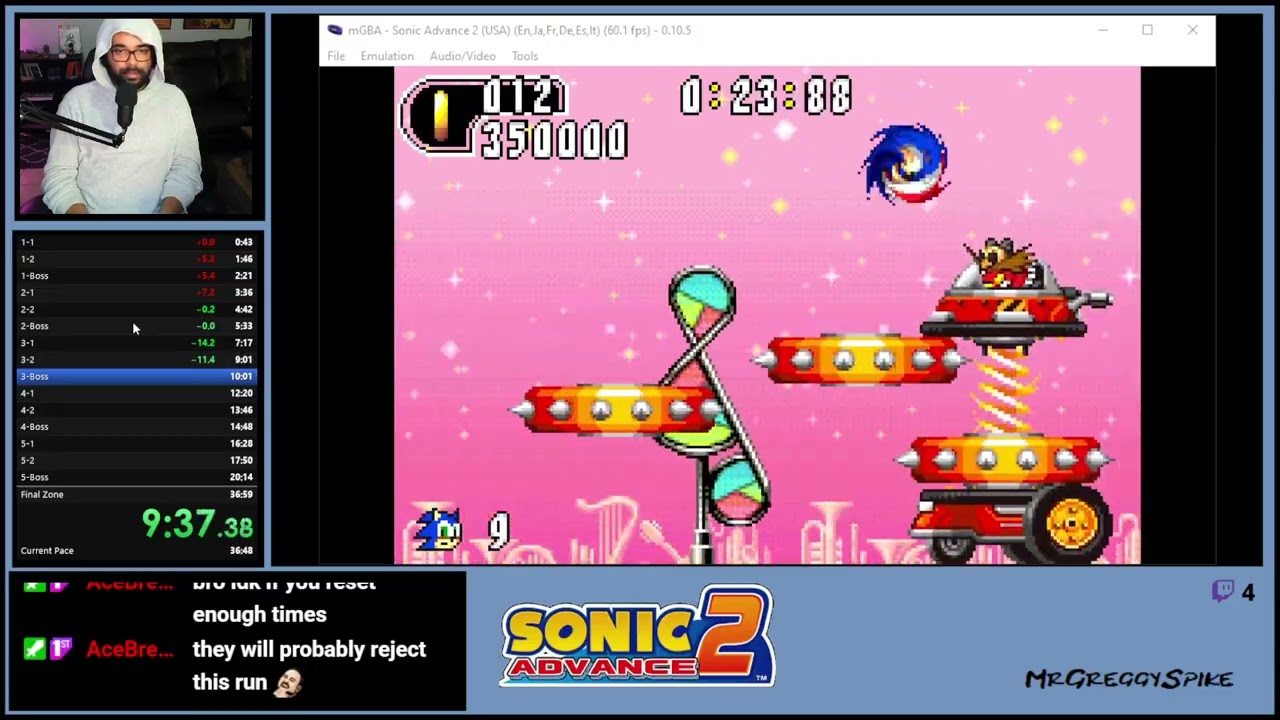Select the 4-Boss split row
Viewport: 1280px width, 720px height.
[x=137, y=427]
